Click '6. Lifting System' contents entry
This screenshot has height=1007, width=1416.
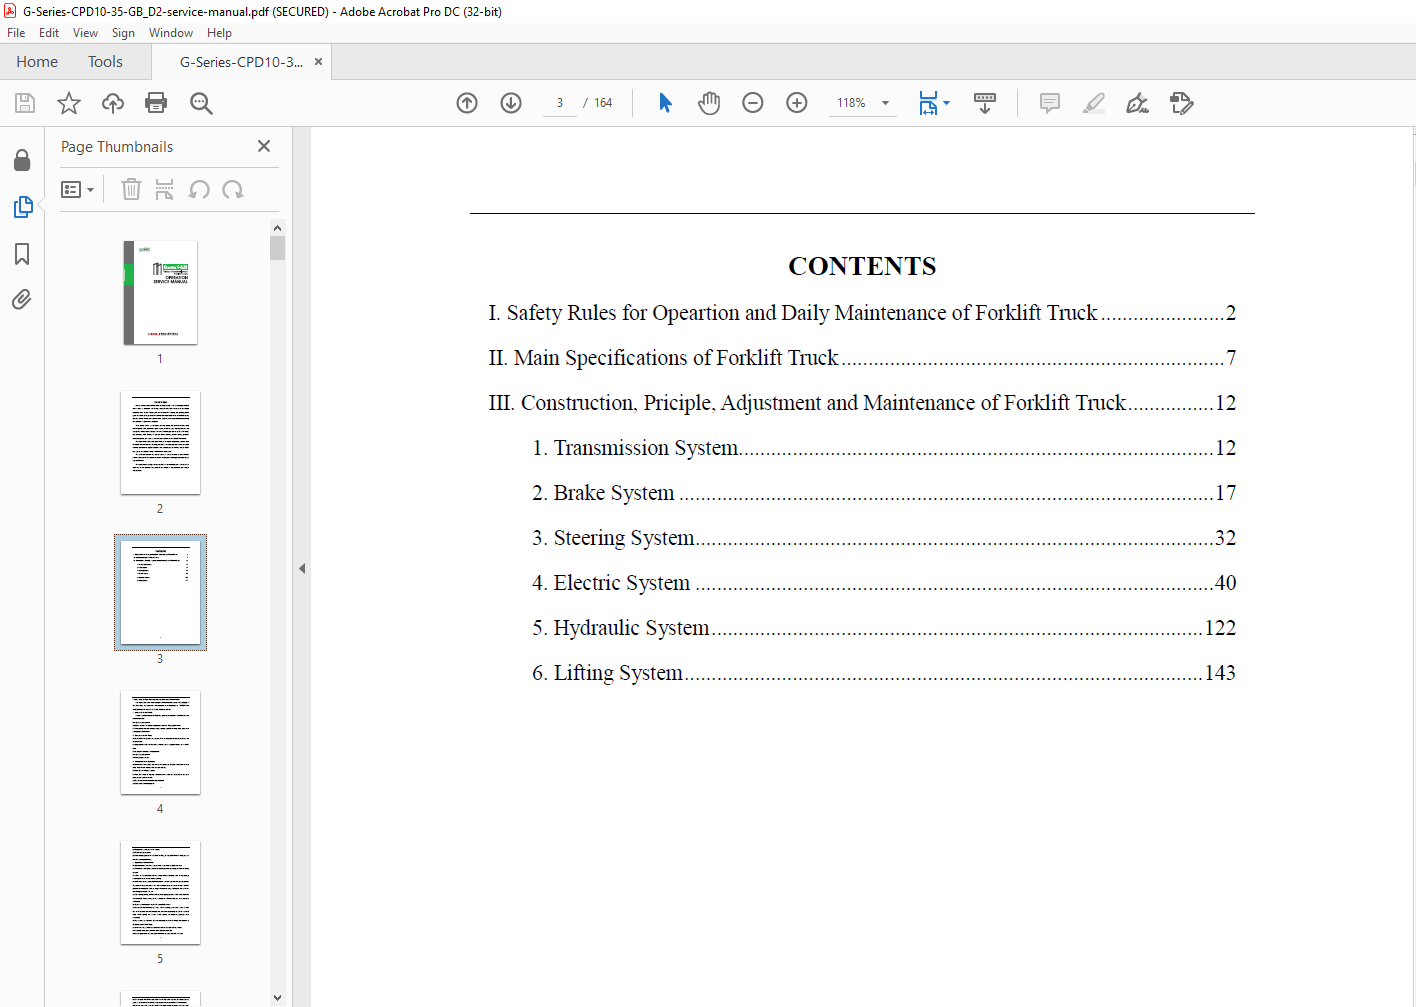click(x=884, y=673)
